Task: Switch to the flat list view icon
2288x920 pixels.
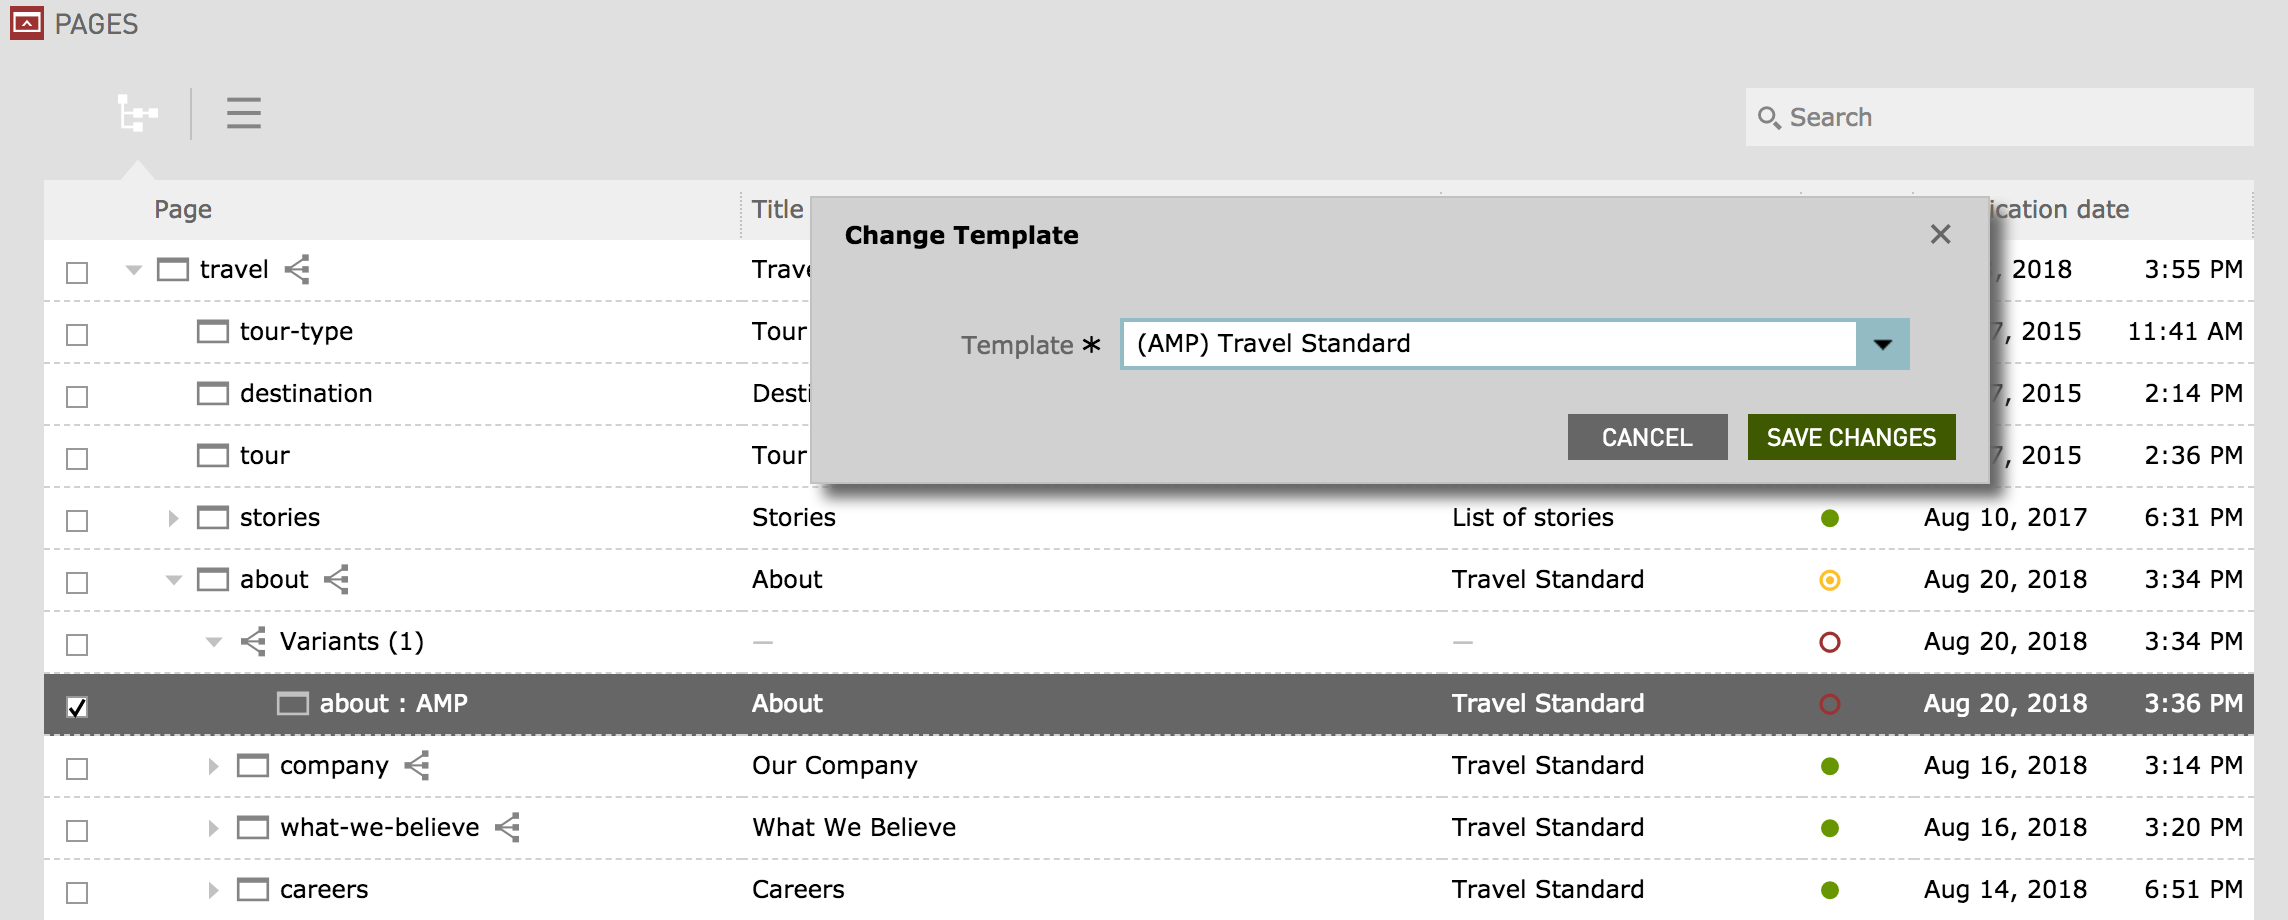Action: click(243, 113)
